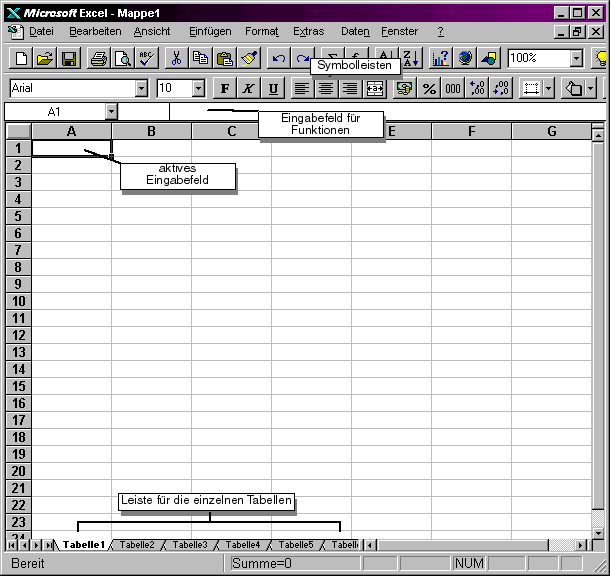Screen dimensions: 610x576
Task: Open the Extras menu
Action: point(309,32)
